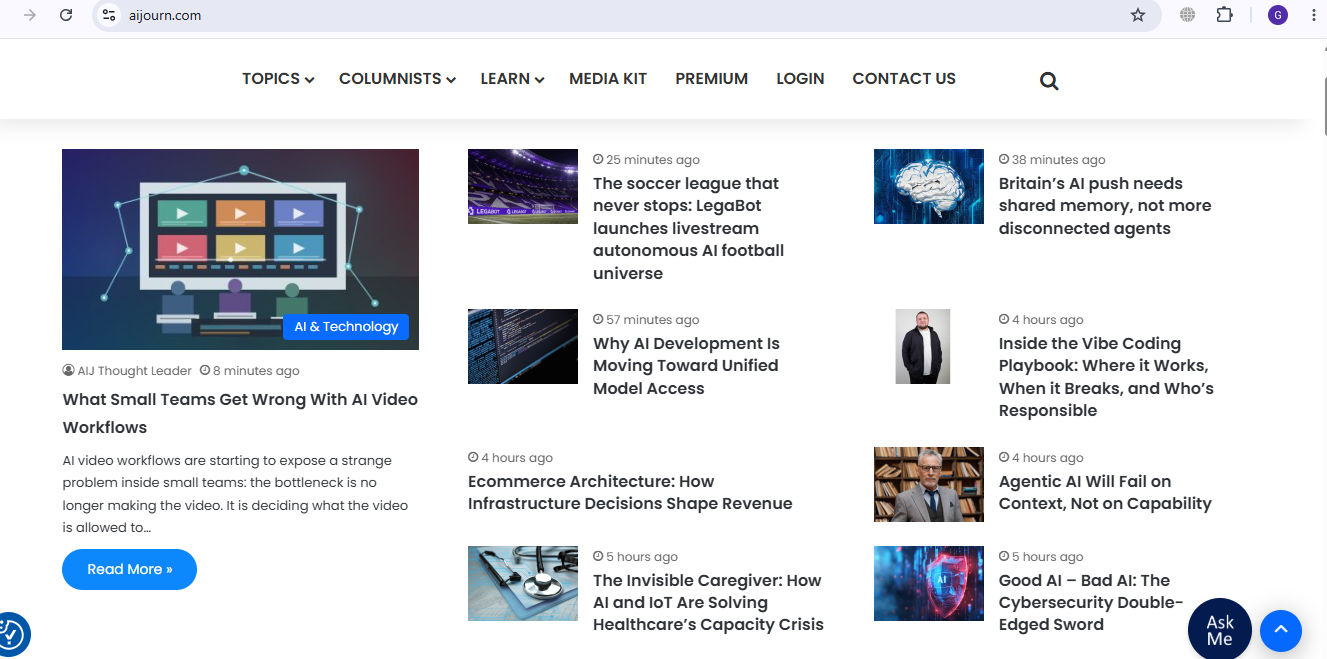The image size is (1327, 659).
Task: Click the browser forward arrow
Action: click(x=30, y=15)
